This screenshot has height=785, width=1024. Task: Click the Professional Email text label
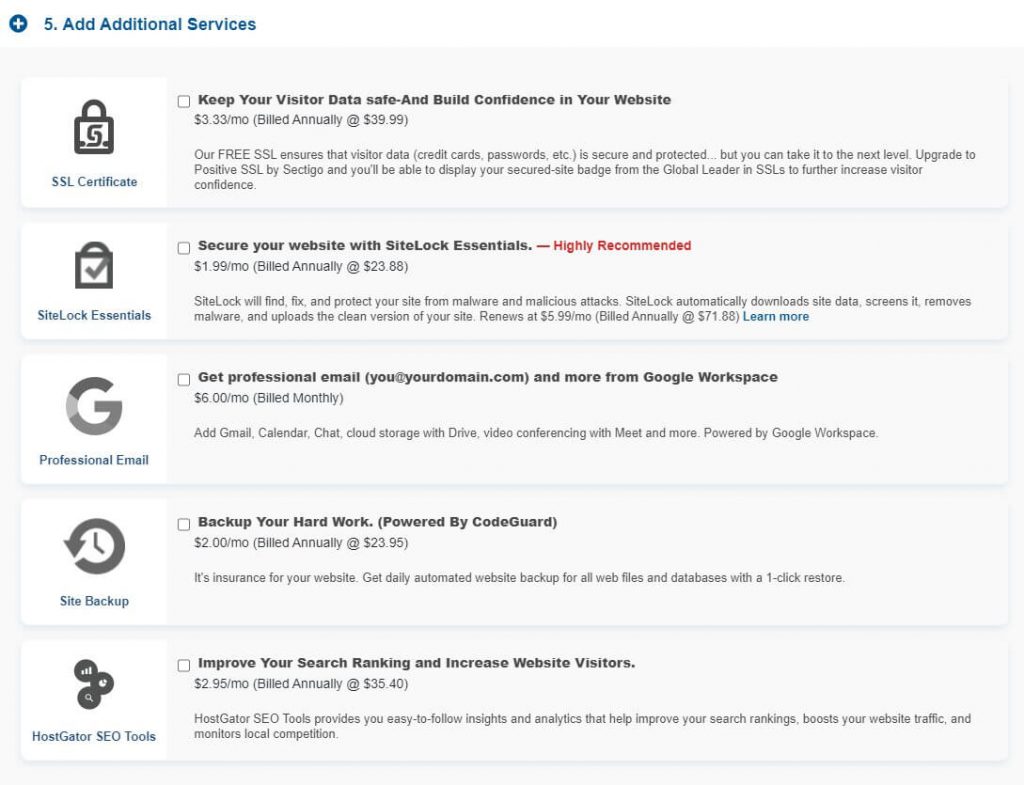pyautogui.click(x=94, y=460)
